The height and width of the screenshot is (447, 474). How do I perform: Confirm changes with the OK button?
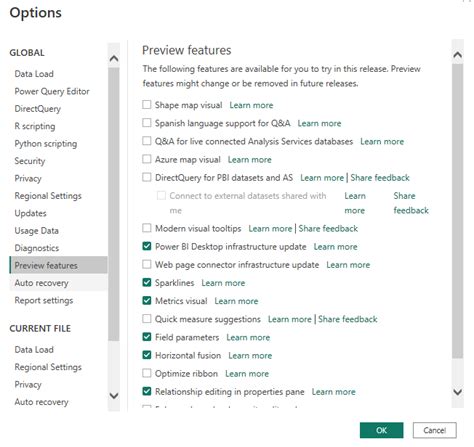click(381, 430)
